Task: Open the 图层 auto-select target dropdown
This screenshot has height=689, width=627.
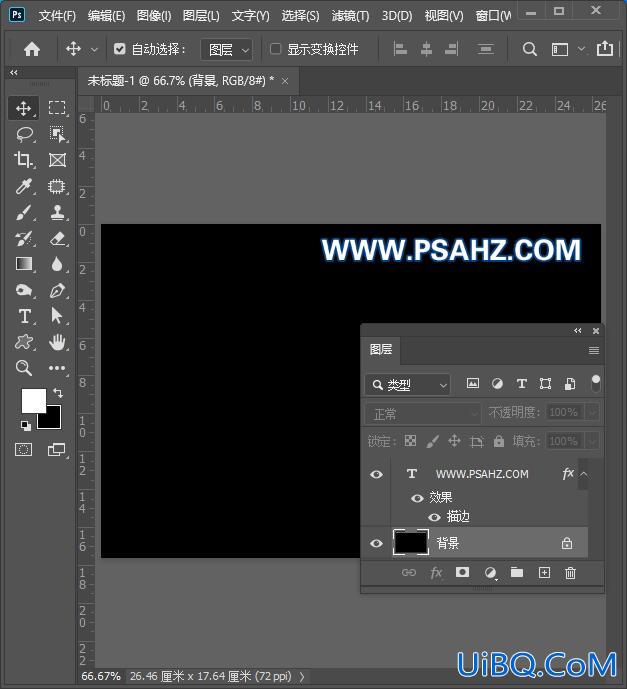Action: click(x=226, y=50)
